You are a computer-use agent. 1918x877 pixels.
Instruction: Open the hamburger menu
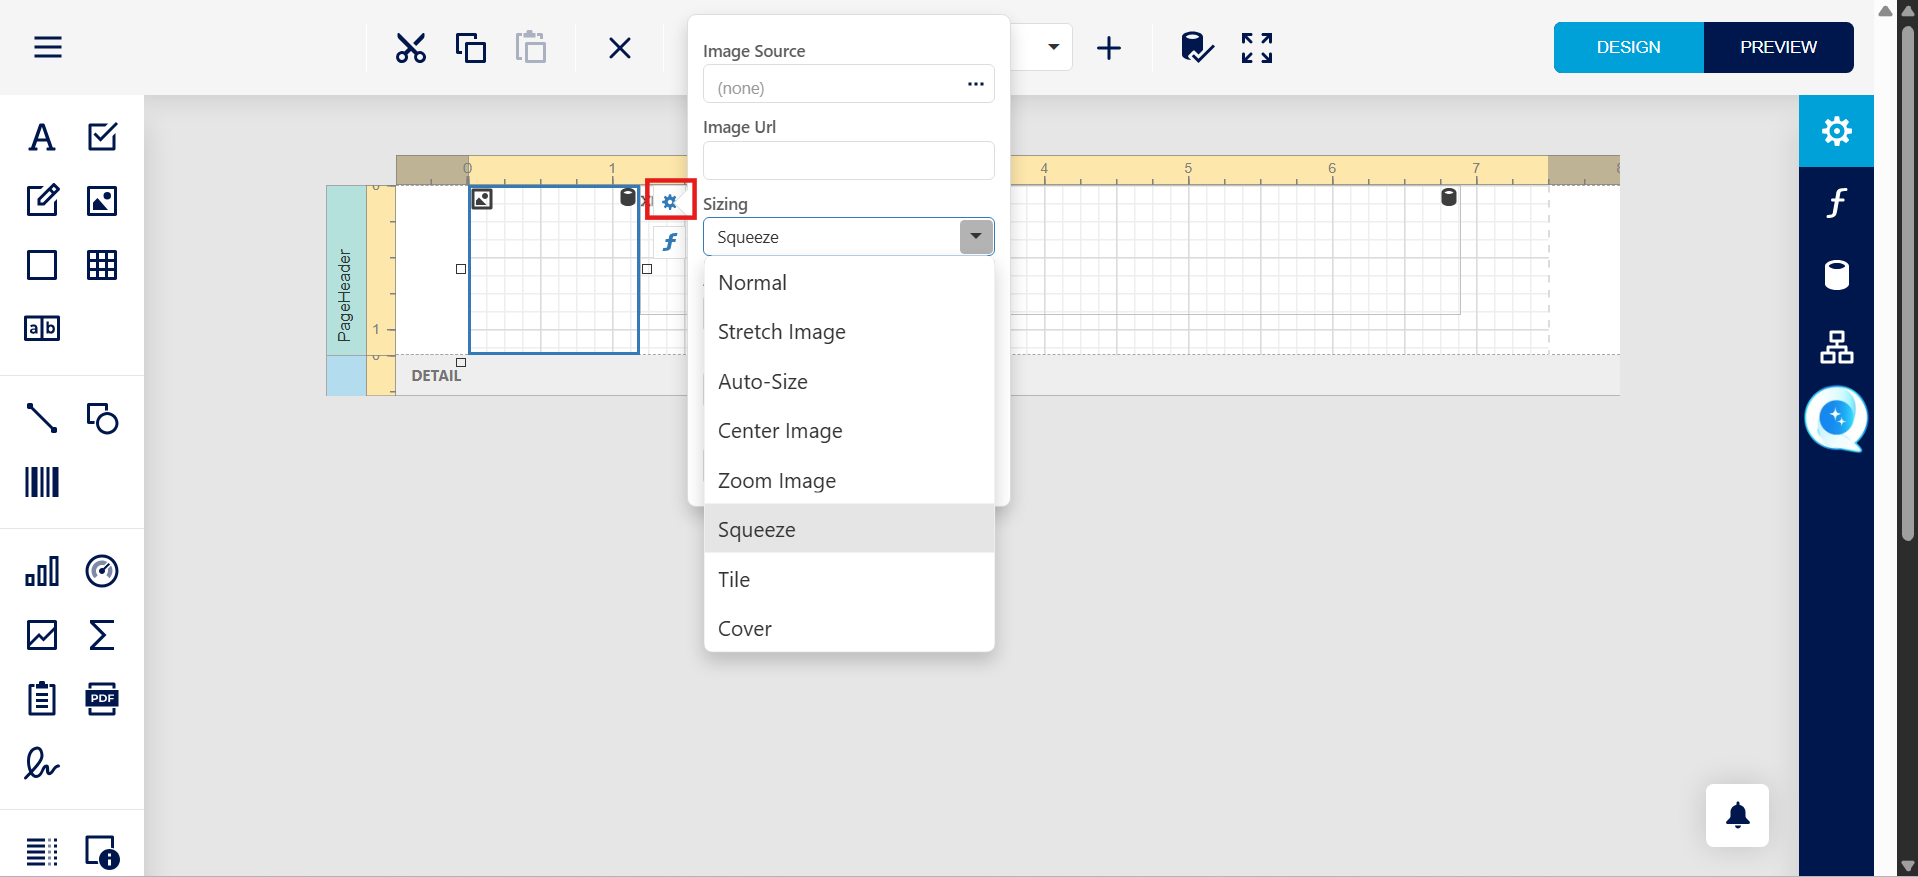[48, 47]
